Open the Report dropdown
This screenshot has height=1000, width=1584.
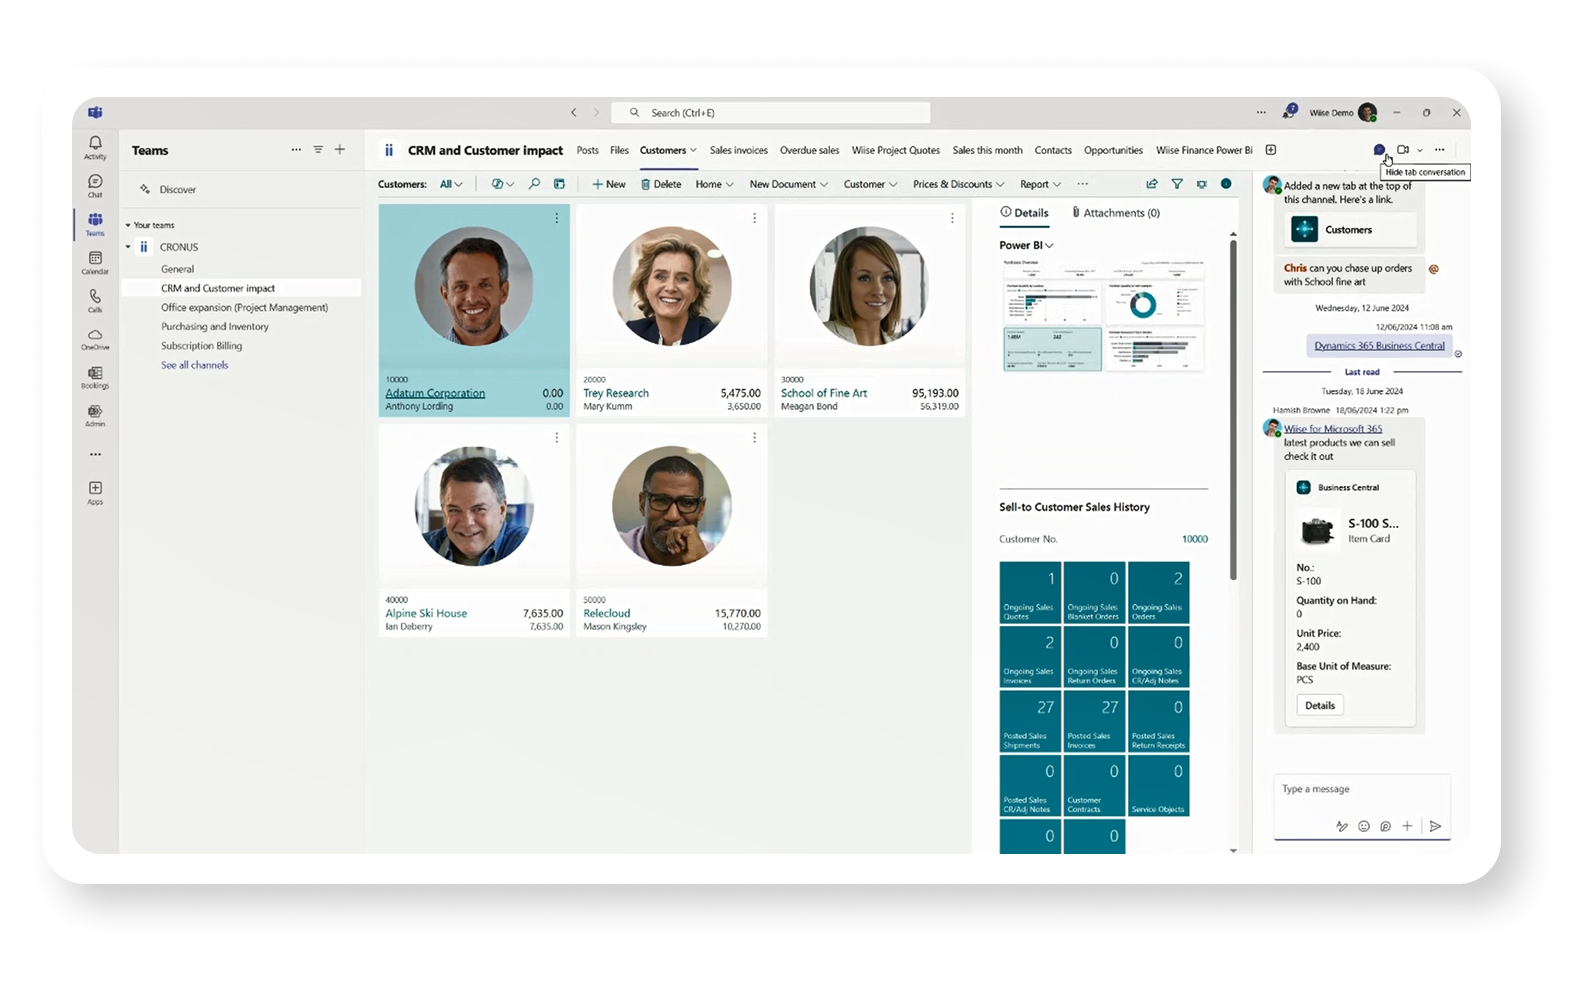pos(1040,184)
